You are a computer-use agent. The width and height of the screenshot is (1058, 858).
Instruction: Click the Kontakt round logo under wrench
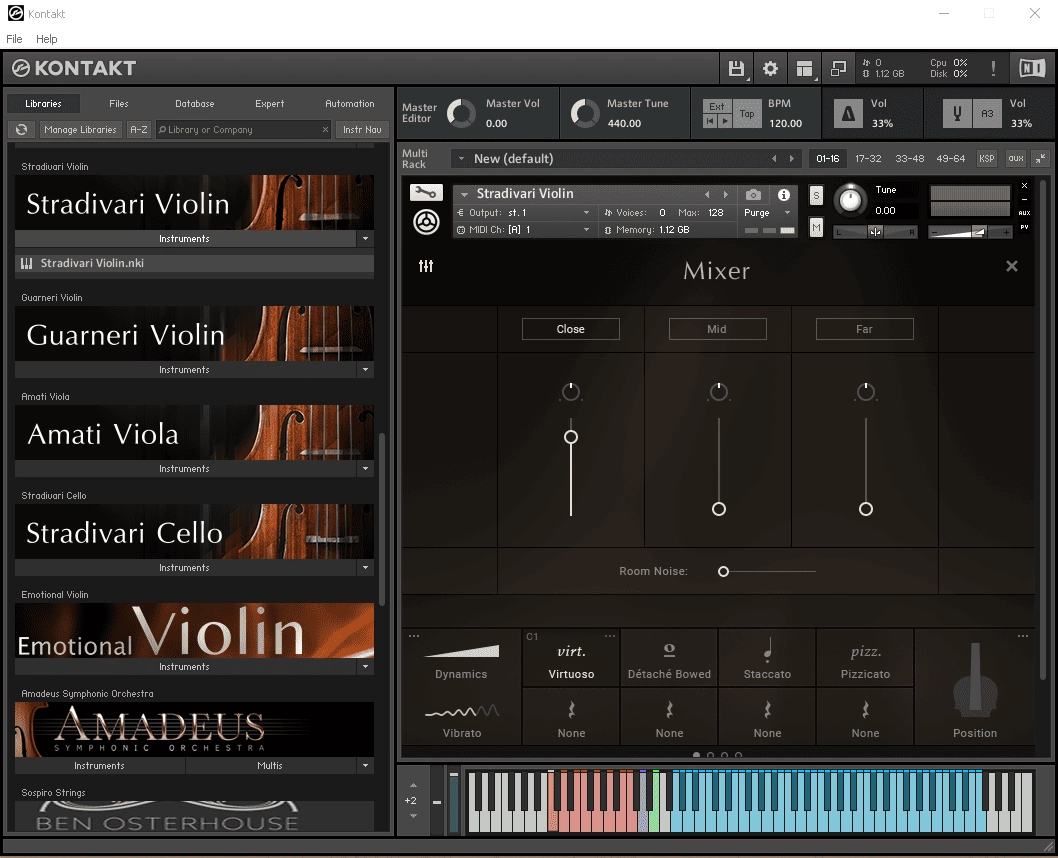point(426,222)
